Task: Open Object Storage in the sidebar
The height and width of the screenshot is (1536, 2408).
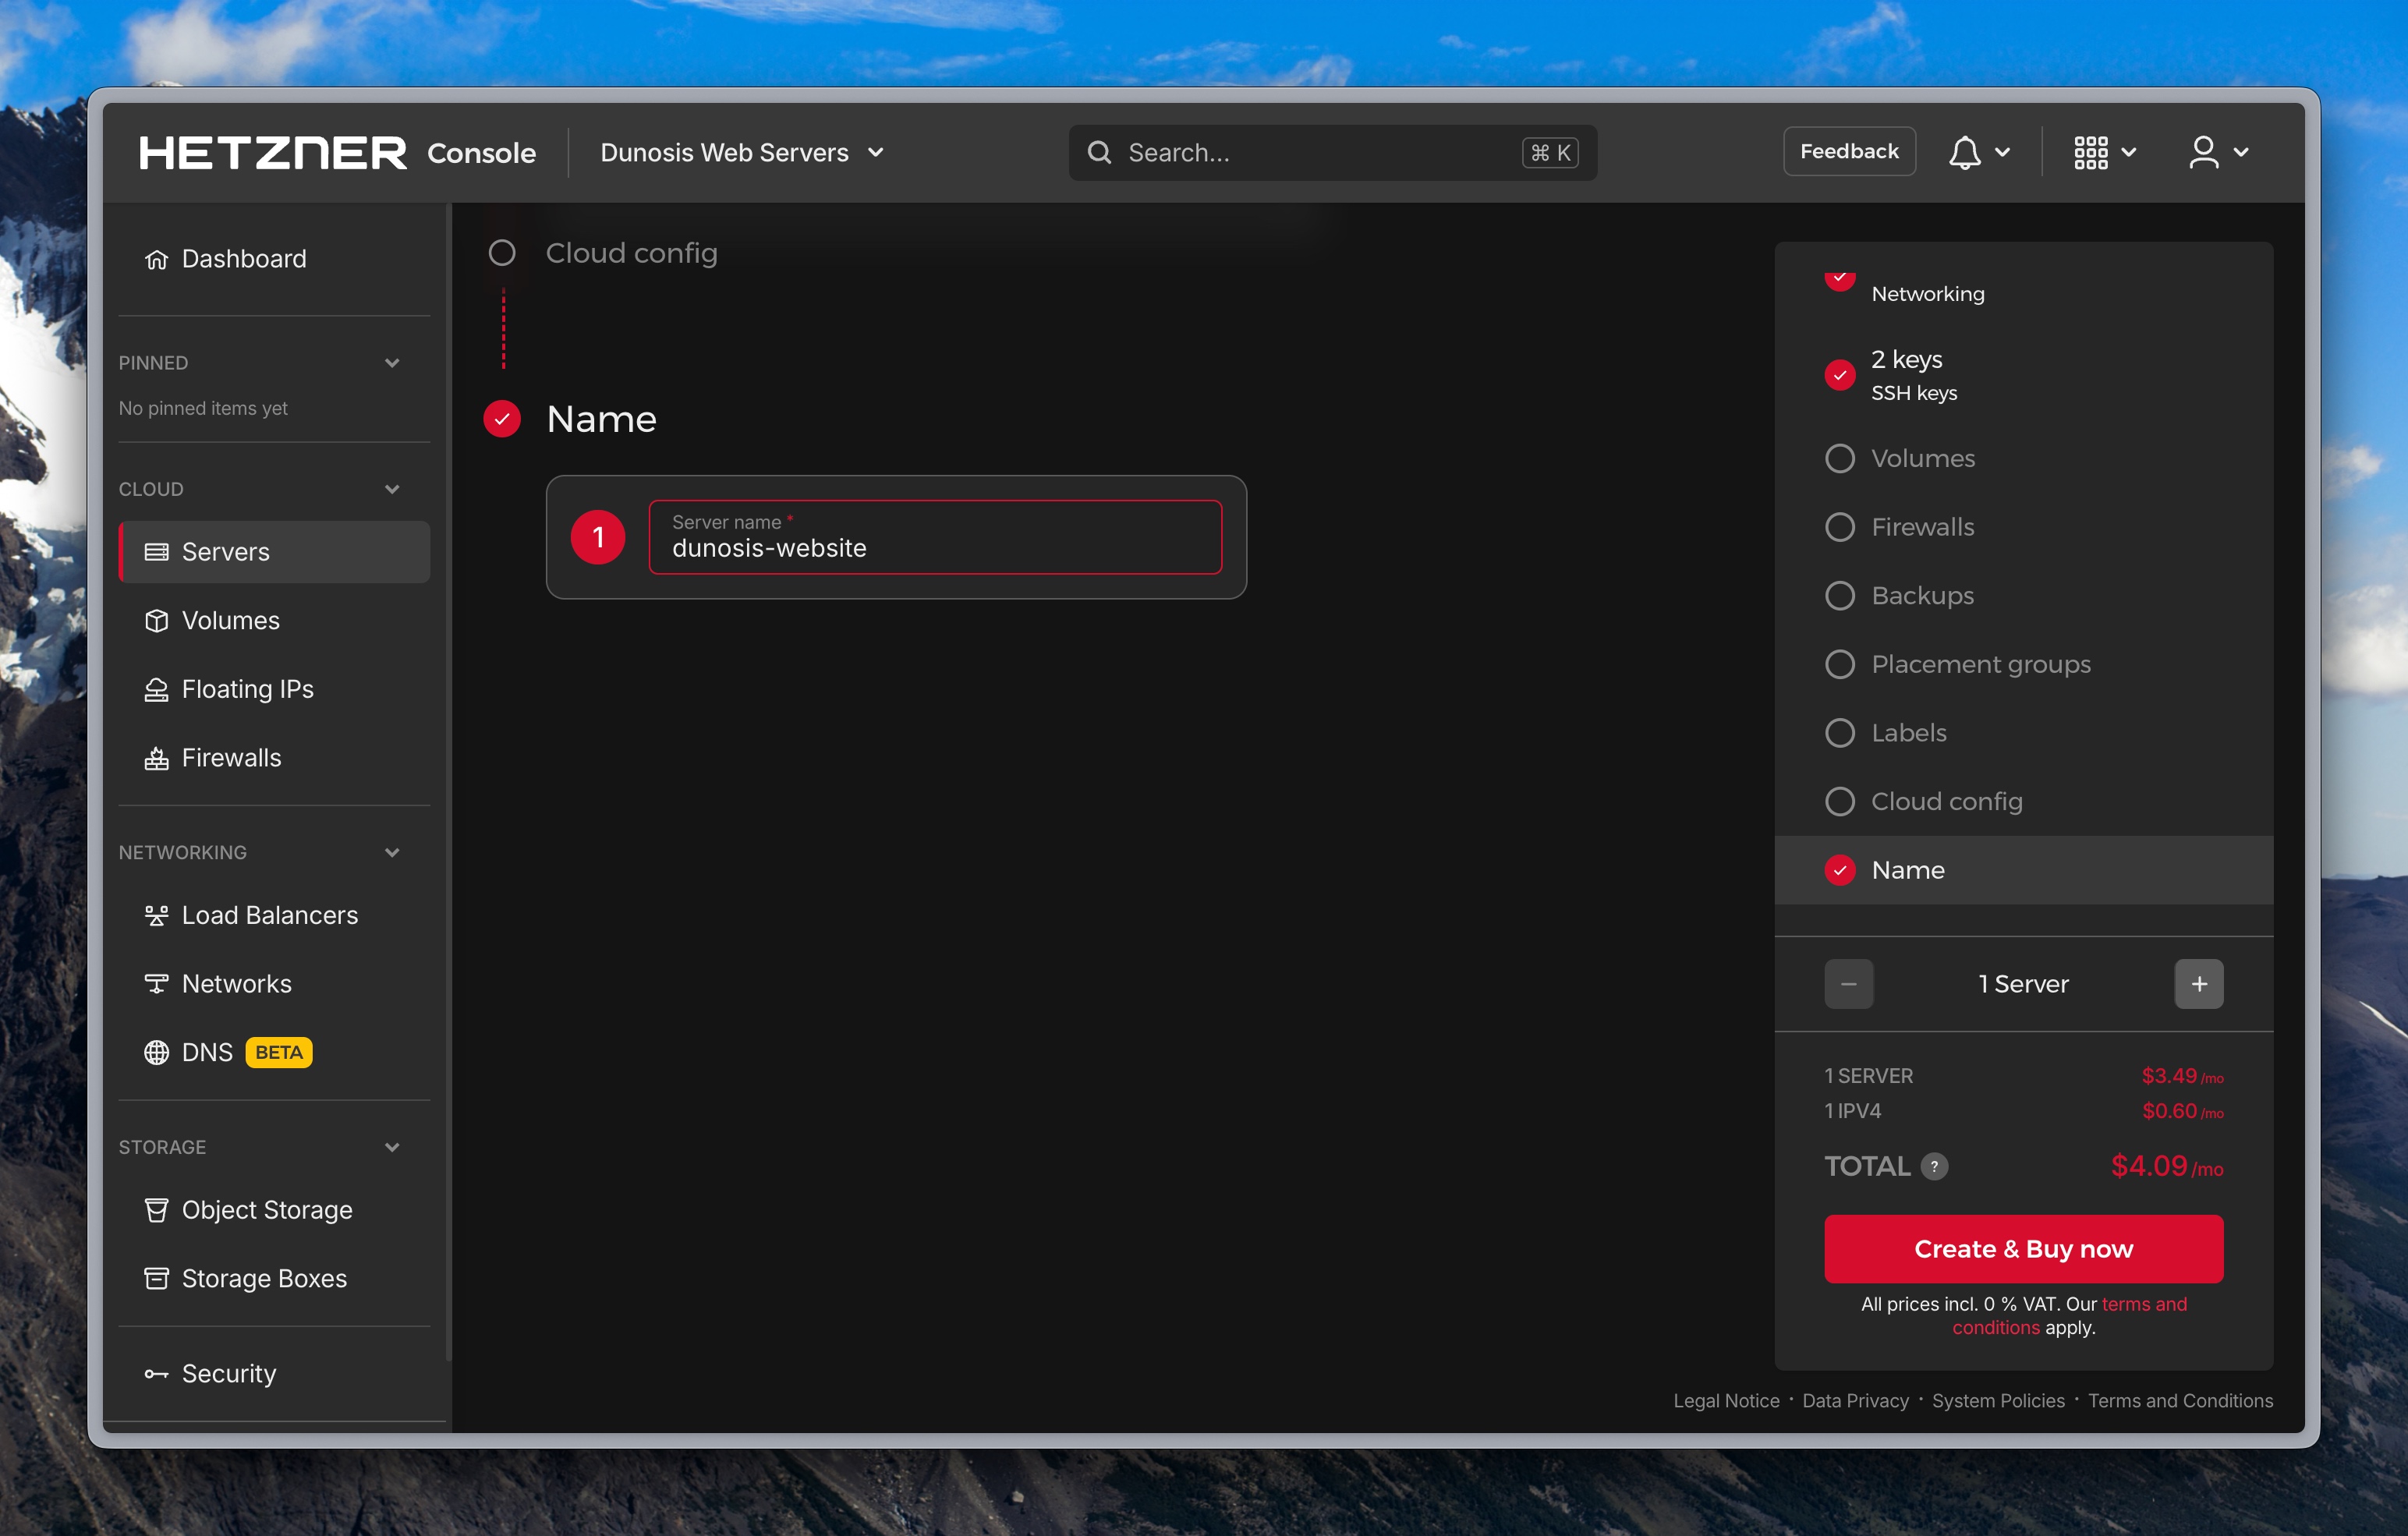Action: 266,1210
